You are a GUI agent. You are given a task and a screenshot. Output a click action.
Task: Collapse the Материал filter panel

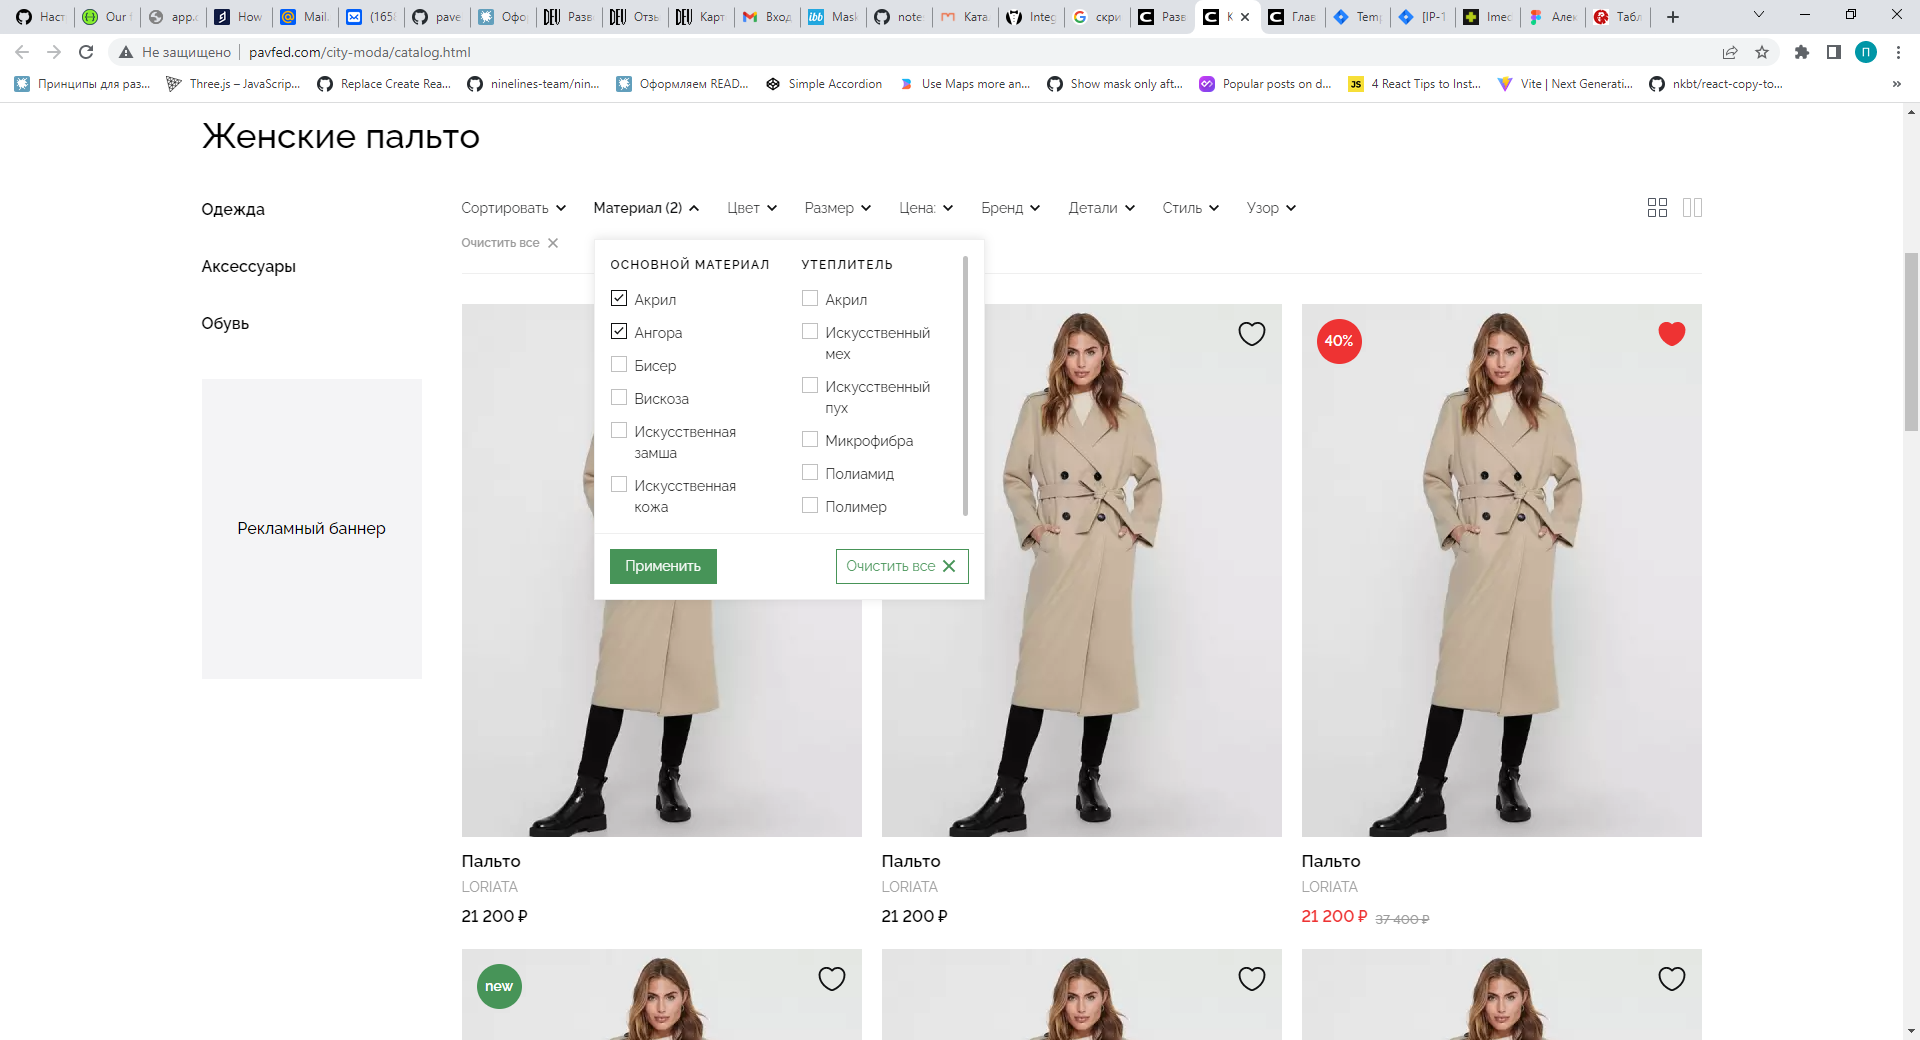tap(646, 207)
